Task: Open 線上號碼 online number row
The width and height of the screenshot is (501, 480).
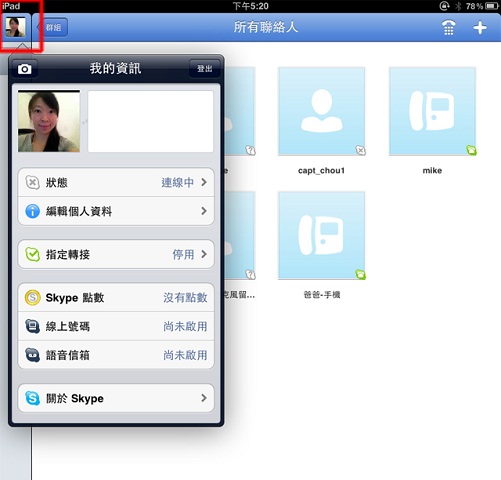Action: (x=116, y=326)
